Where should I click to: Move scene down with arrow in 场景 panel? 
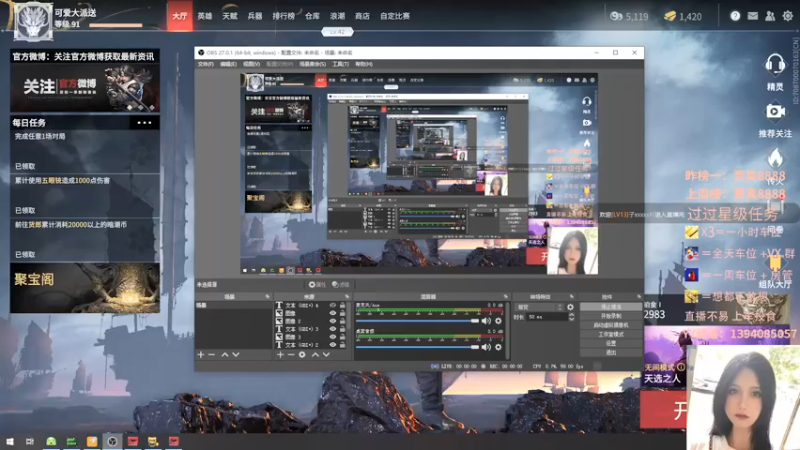(236, 355)
